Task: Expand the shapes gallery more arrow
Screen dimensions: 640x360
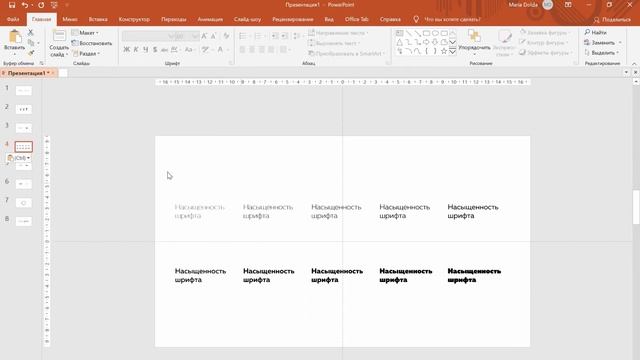Action: [x=452, y=51]
